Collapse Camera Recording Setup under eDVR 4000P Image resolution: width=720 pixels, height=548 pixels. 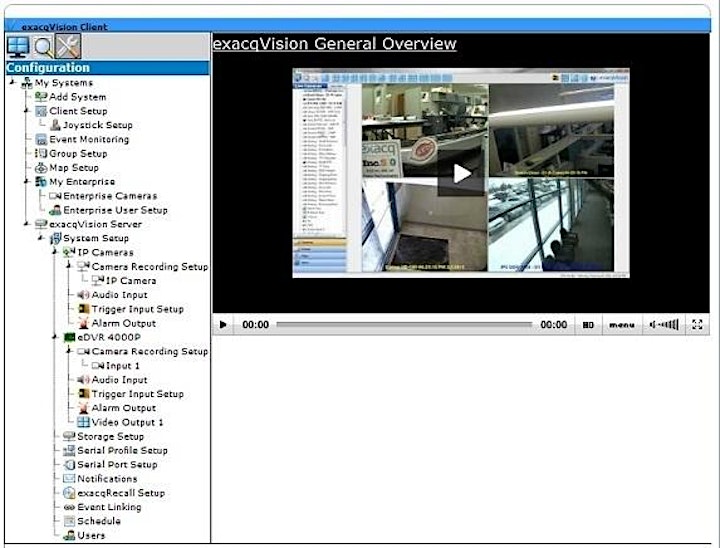[x=69, y=351]
